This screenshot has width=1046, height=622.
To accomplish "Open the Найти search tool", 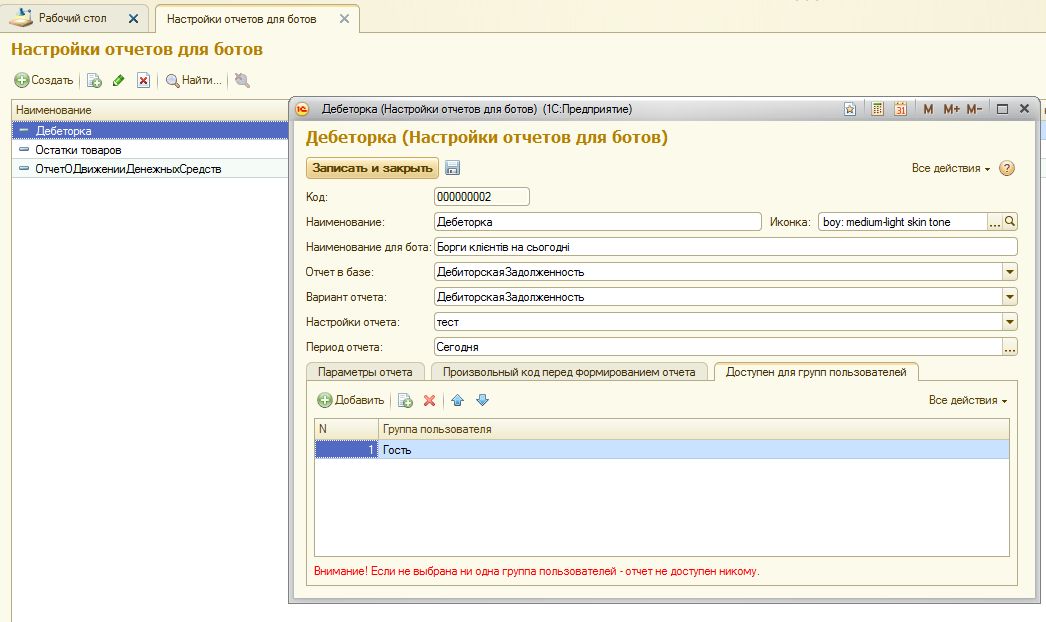I will pyautogui.click(x=193, y=80).
